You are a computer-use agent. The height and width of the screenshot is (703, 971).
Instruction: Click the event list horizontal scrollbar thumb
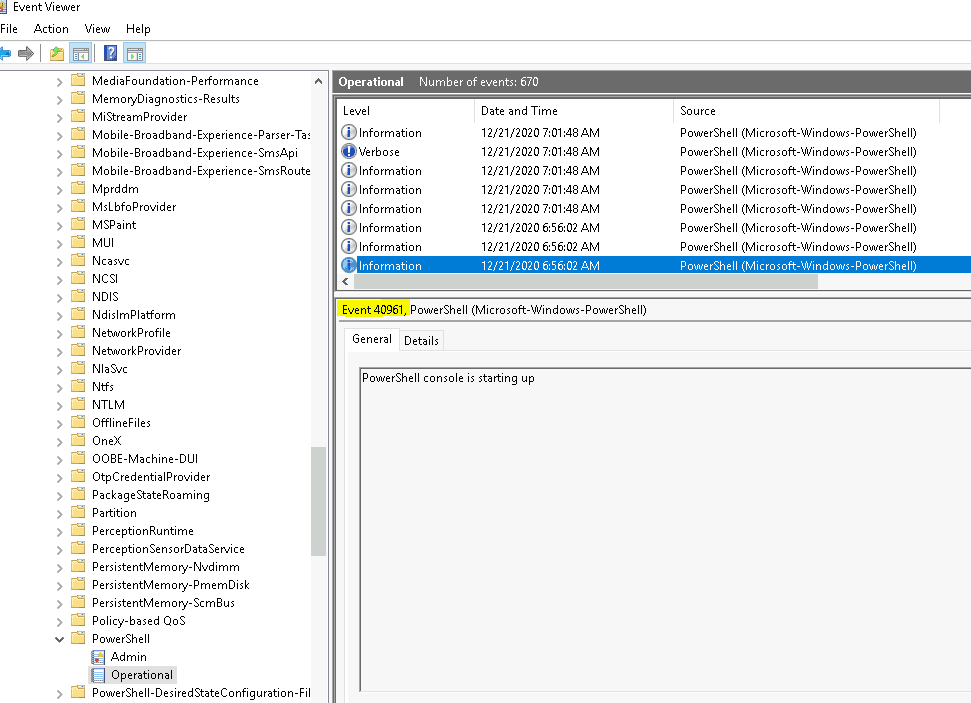click(586, 282)
